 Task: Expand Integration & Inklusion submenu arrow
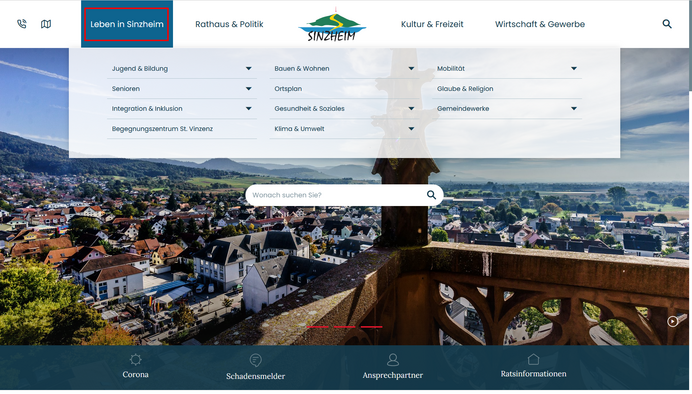tap(248, 109)
